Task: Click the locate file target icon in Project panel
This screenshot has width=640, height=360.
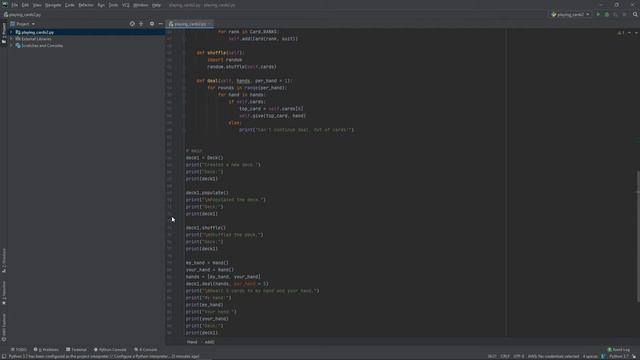Action: [132, 24]
